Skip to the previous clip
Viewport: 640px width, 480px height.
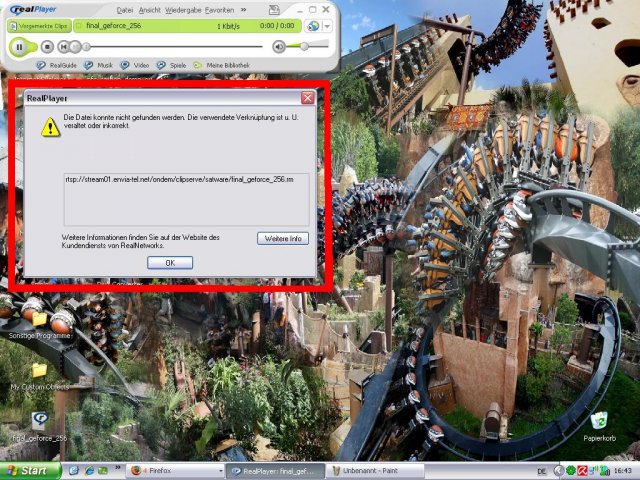[63, 47]
